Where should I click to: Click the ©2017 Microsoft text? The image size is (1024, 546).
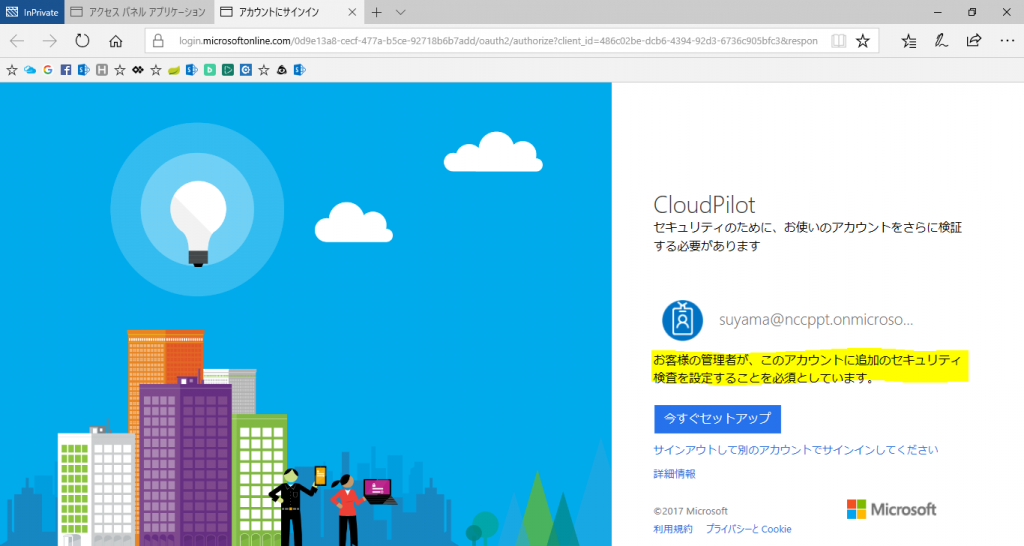[690, 511]
